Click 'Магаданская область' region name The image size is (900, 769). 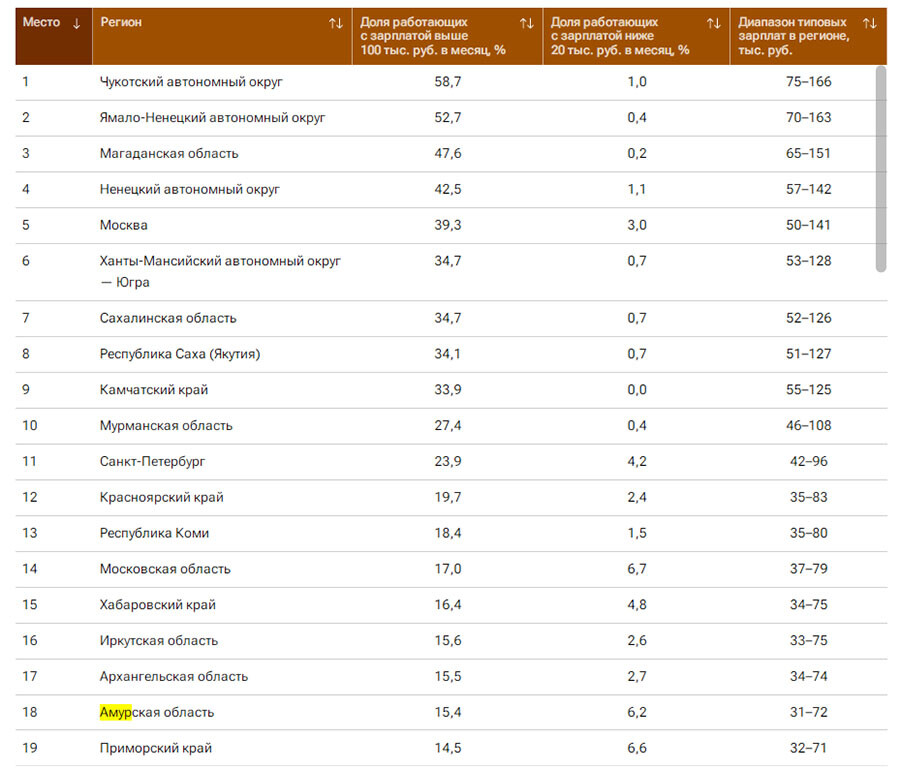(x=169, y=153)
